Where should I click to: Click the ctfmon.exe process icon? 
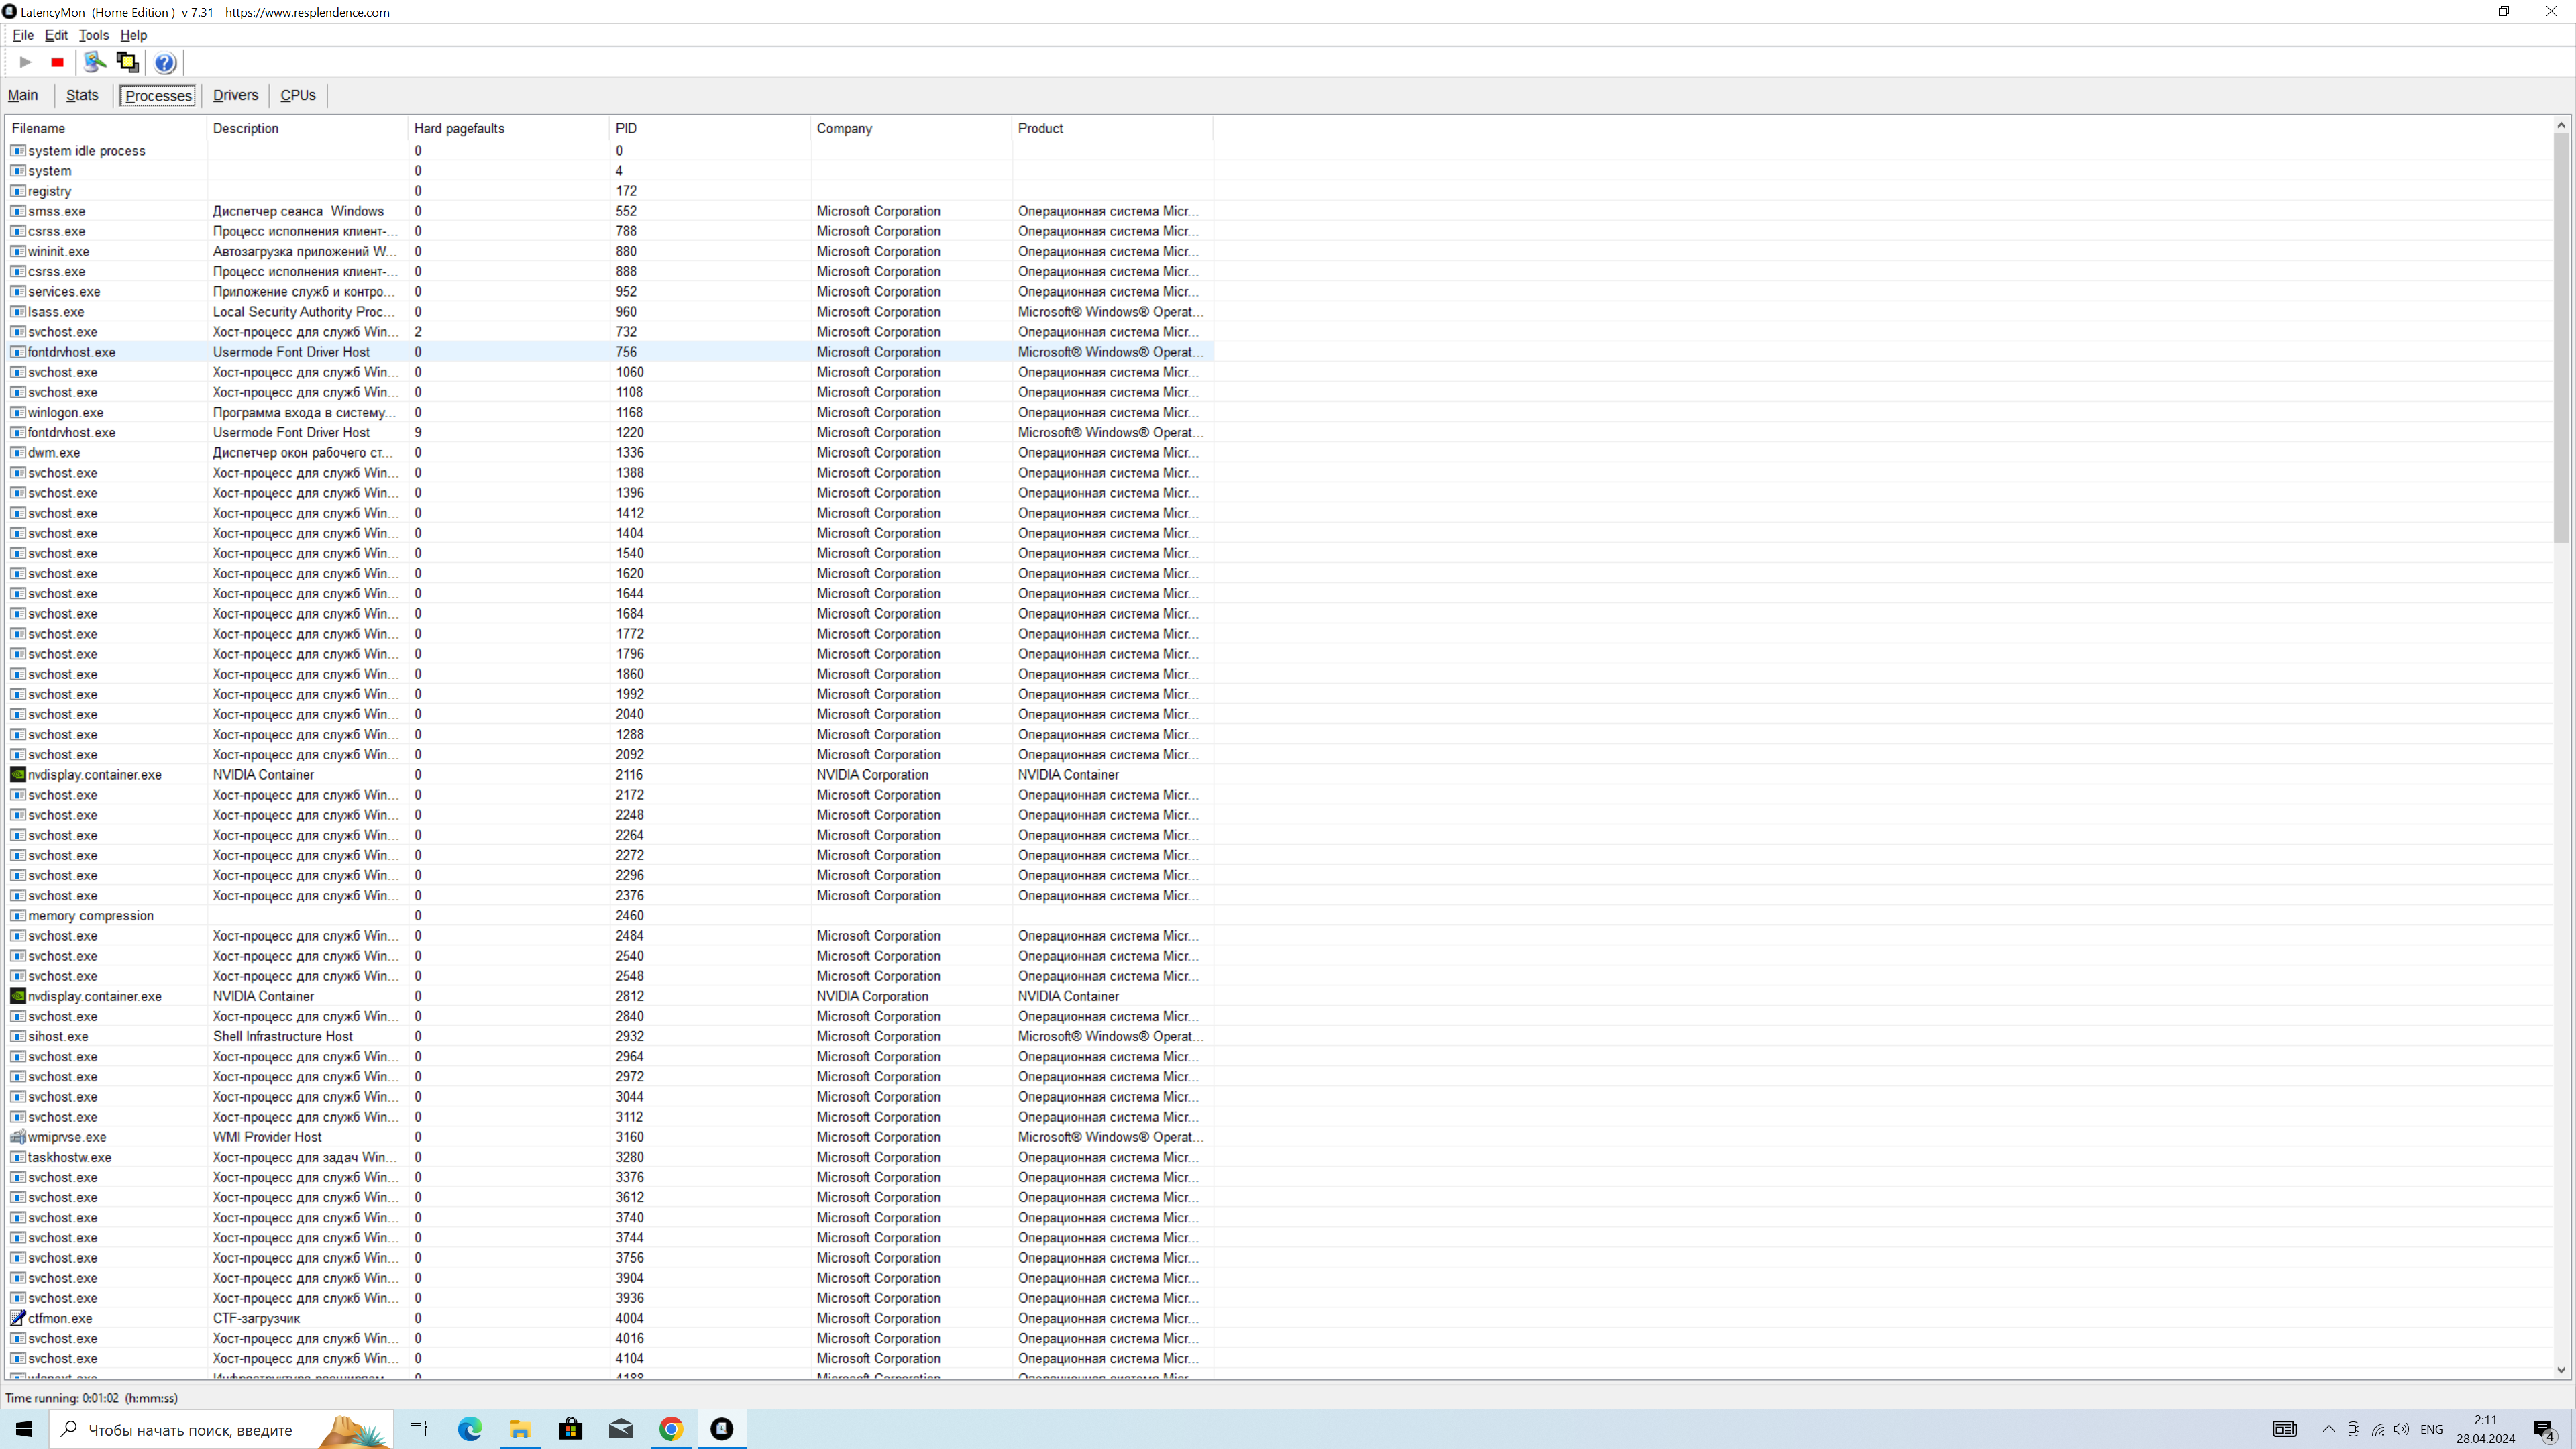point(18,1318)
